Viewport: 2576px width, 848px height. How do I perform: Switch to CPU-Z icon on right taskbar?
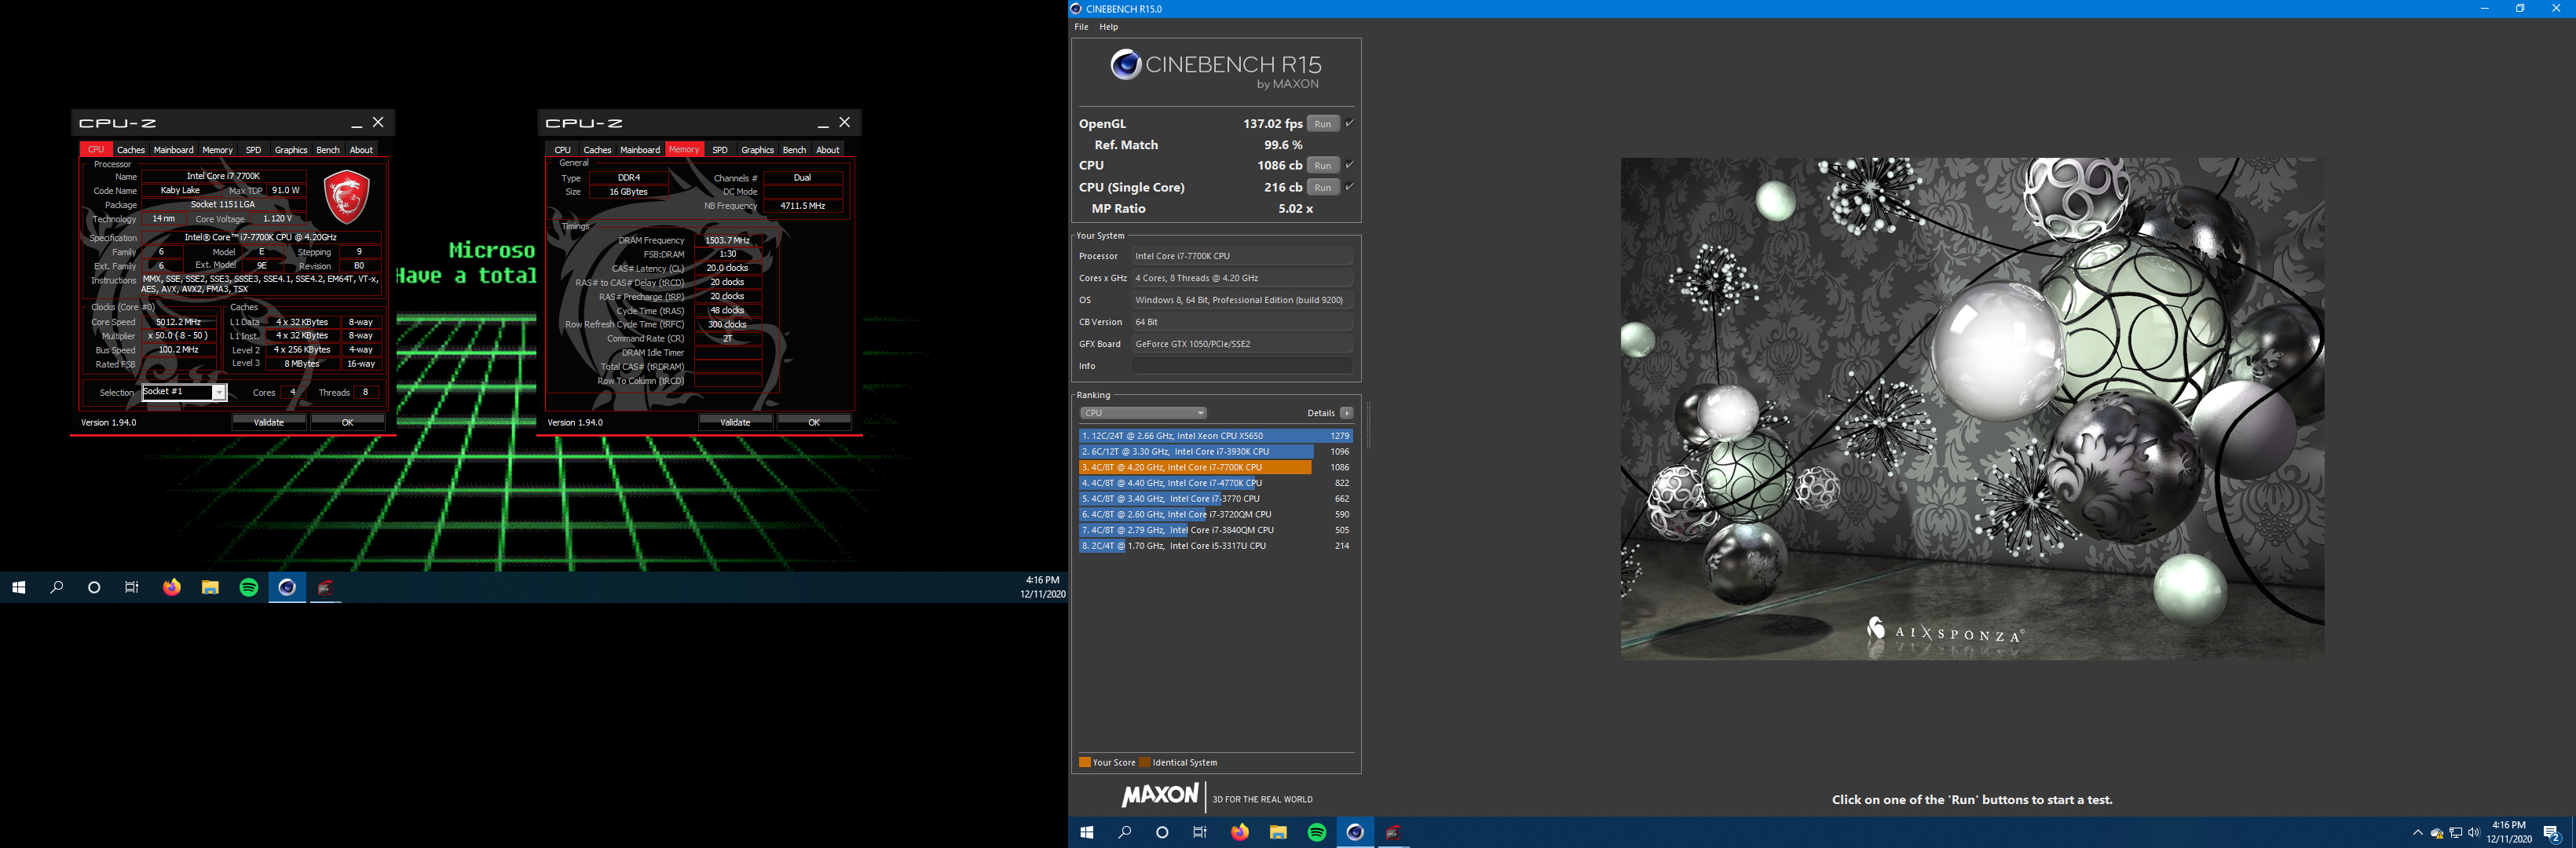1394,832
